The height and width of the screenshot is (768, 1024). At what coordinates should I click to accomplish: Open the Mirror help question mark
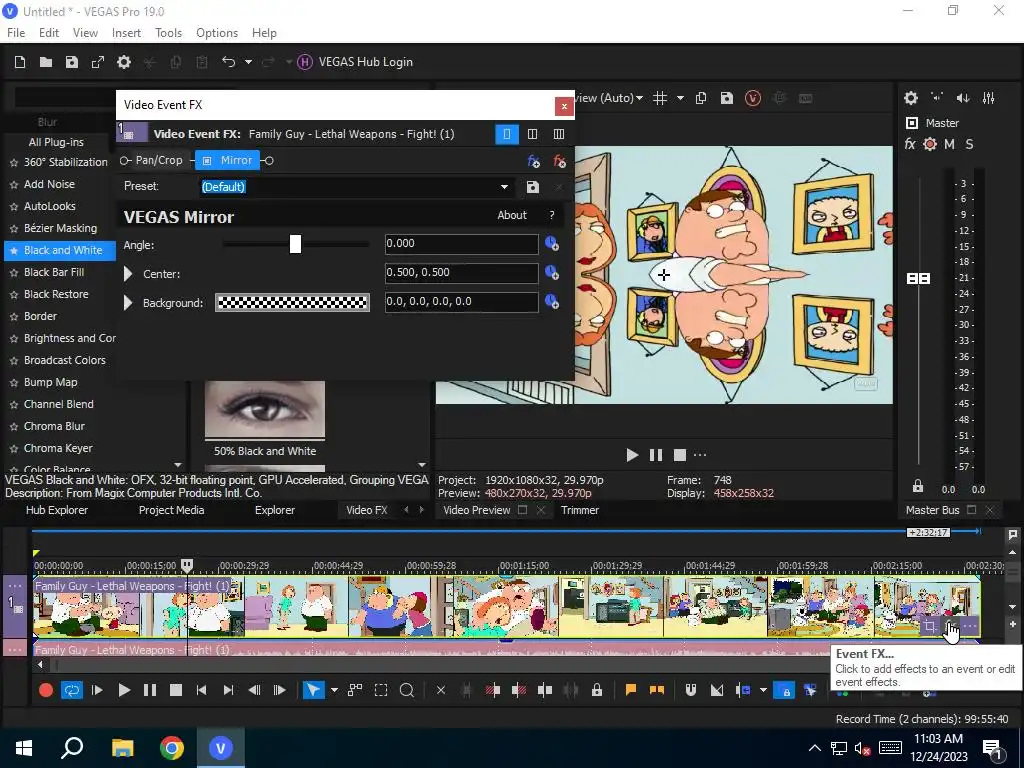552,215
